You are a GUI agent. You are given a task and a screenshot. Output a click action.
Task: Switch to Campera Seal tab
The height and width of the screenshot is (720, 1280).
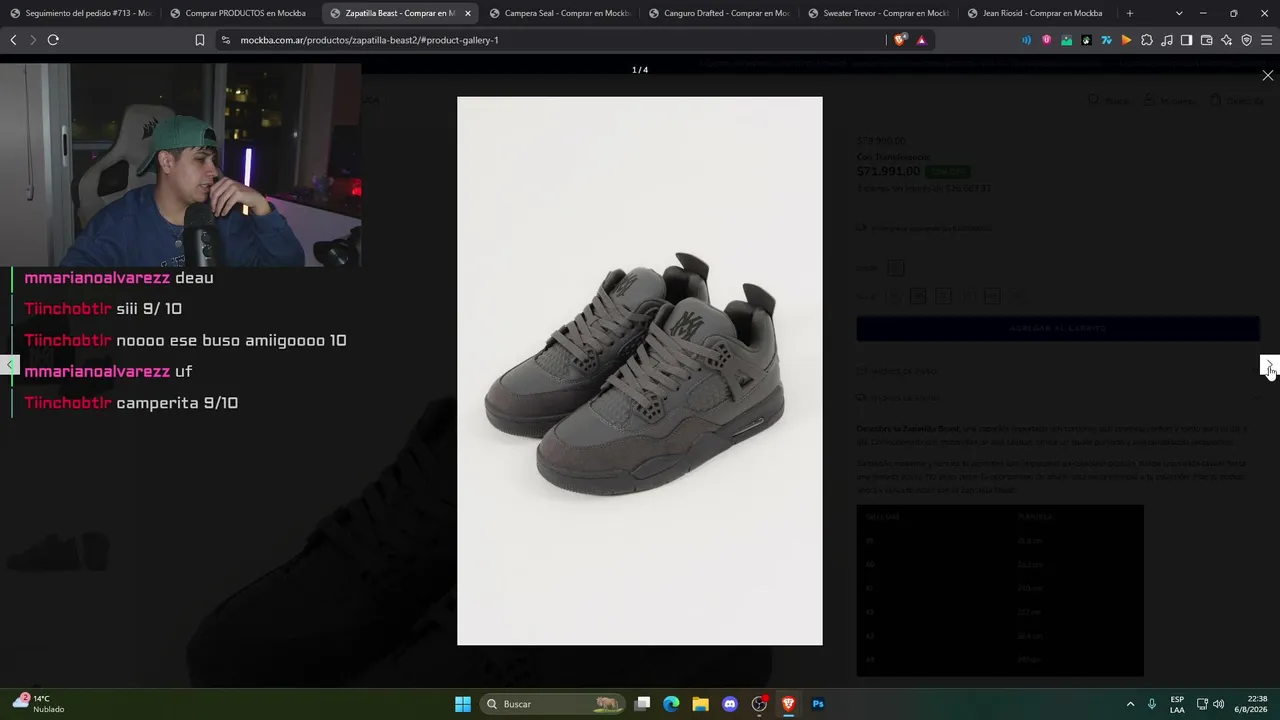coord(560,13)
